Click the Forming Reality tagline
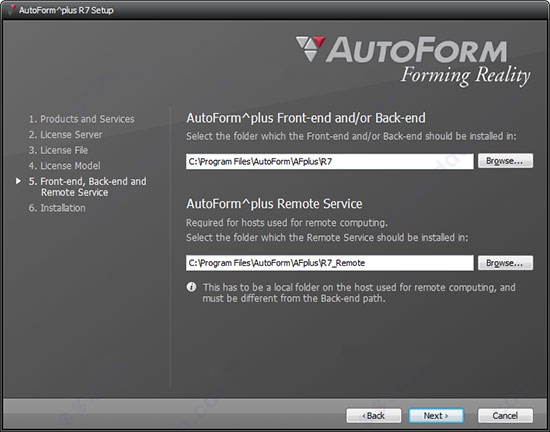This screenshot has width=550, height=432. (x=465, y=76)
